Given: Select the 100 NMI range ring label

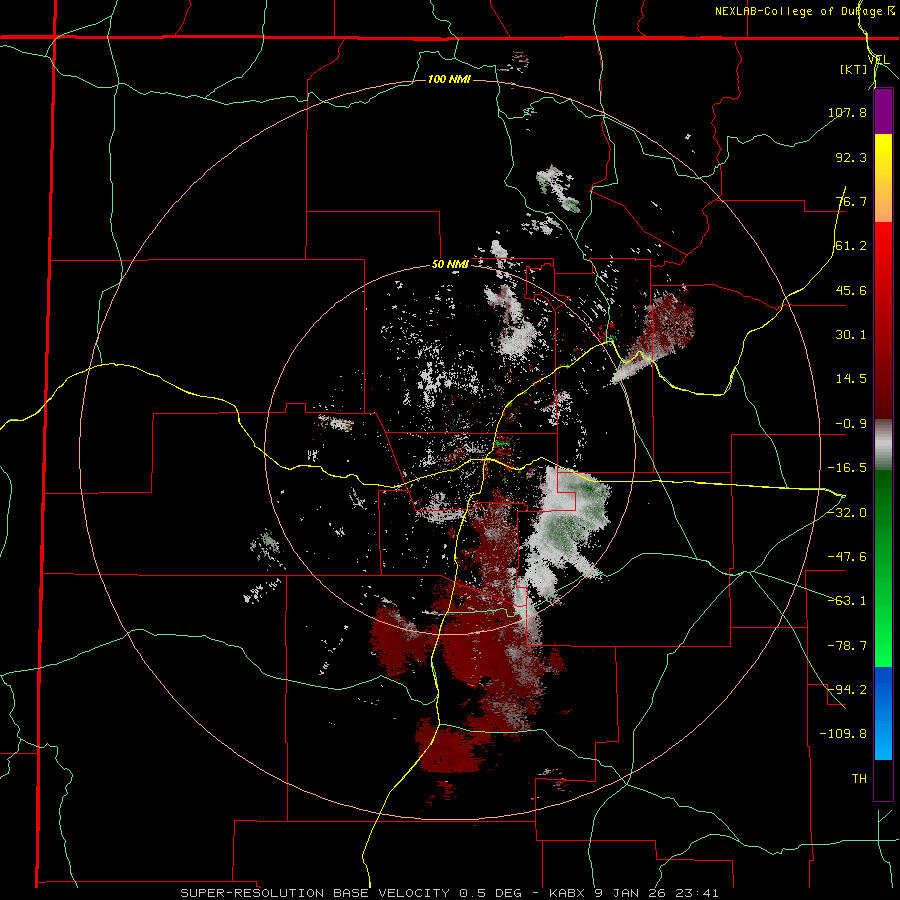Looking at the screenshot, I should pyautogui.click(x=449, y=79).
